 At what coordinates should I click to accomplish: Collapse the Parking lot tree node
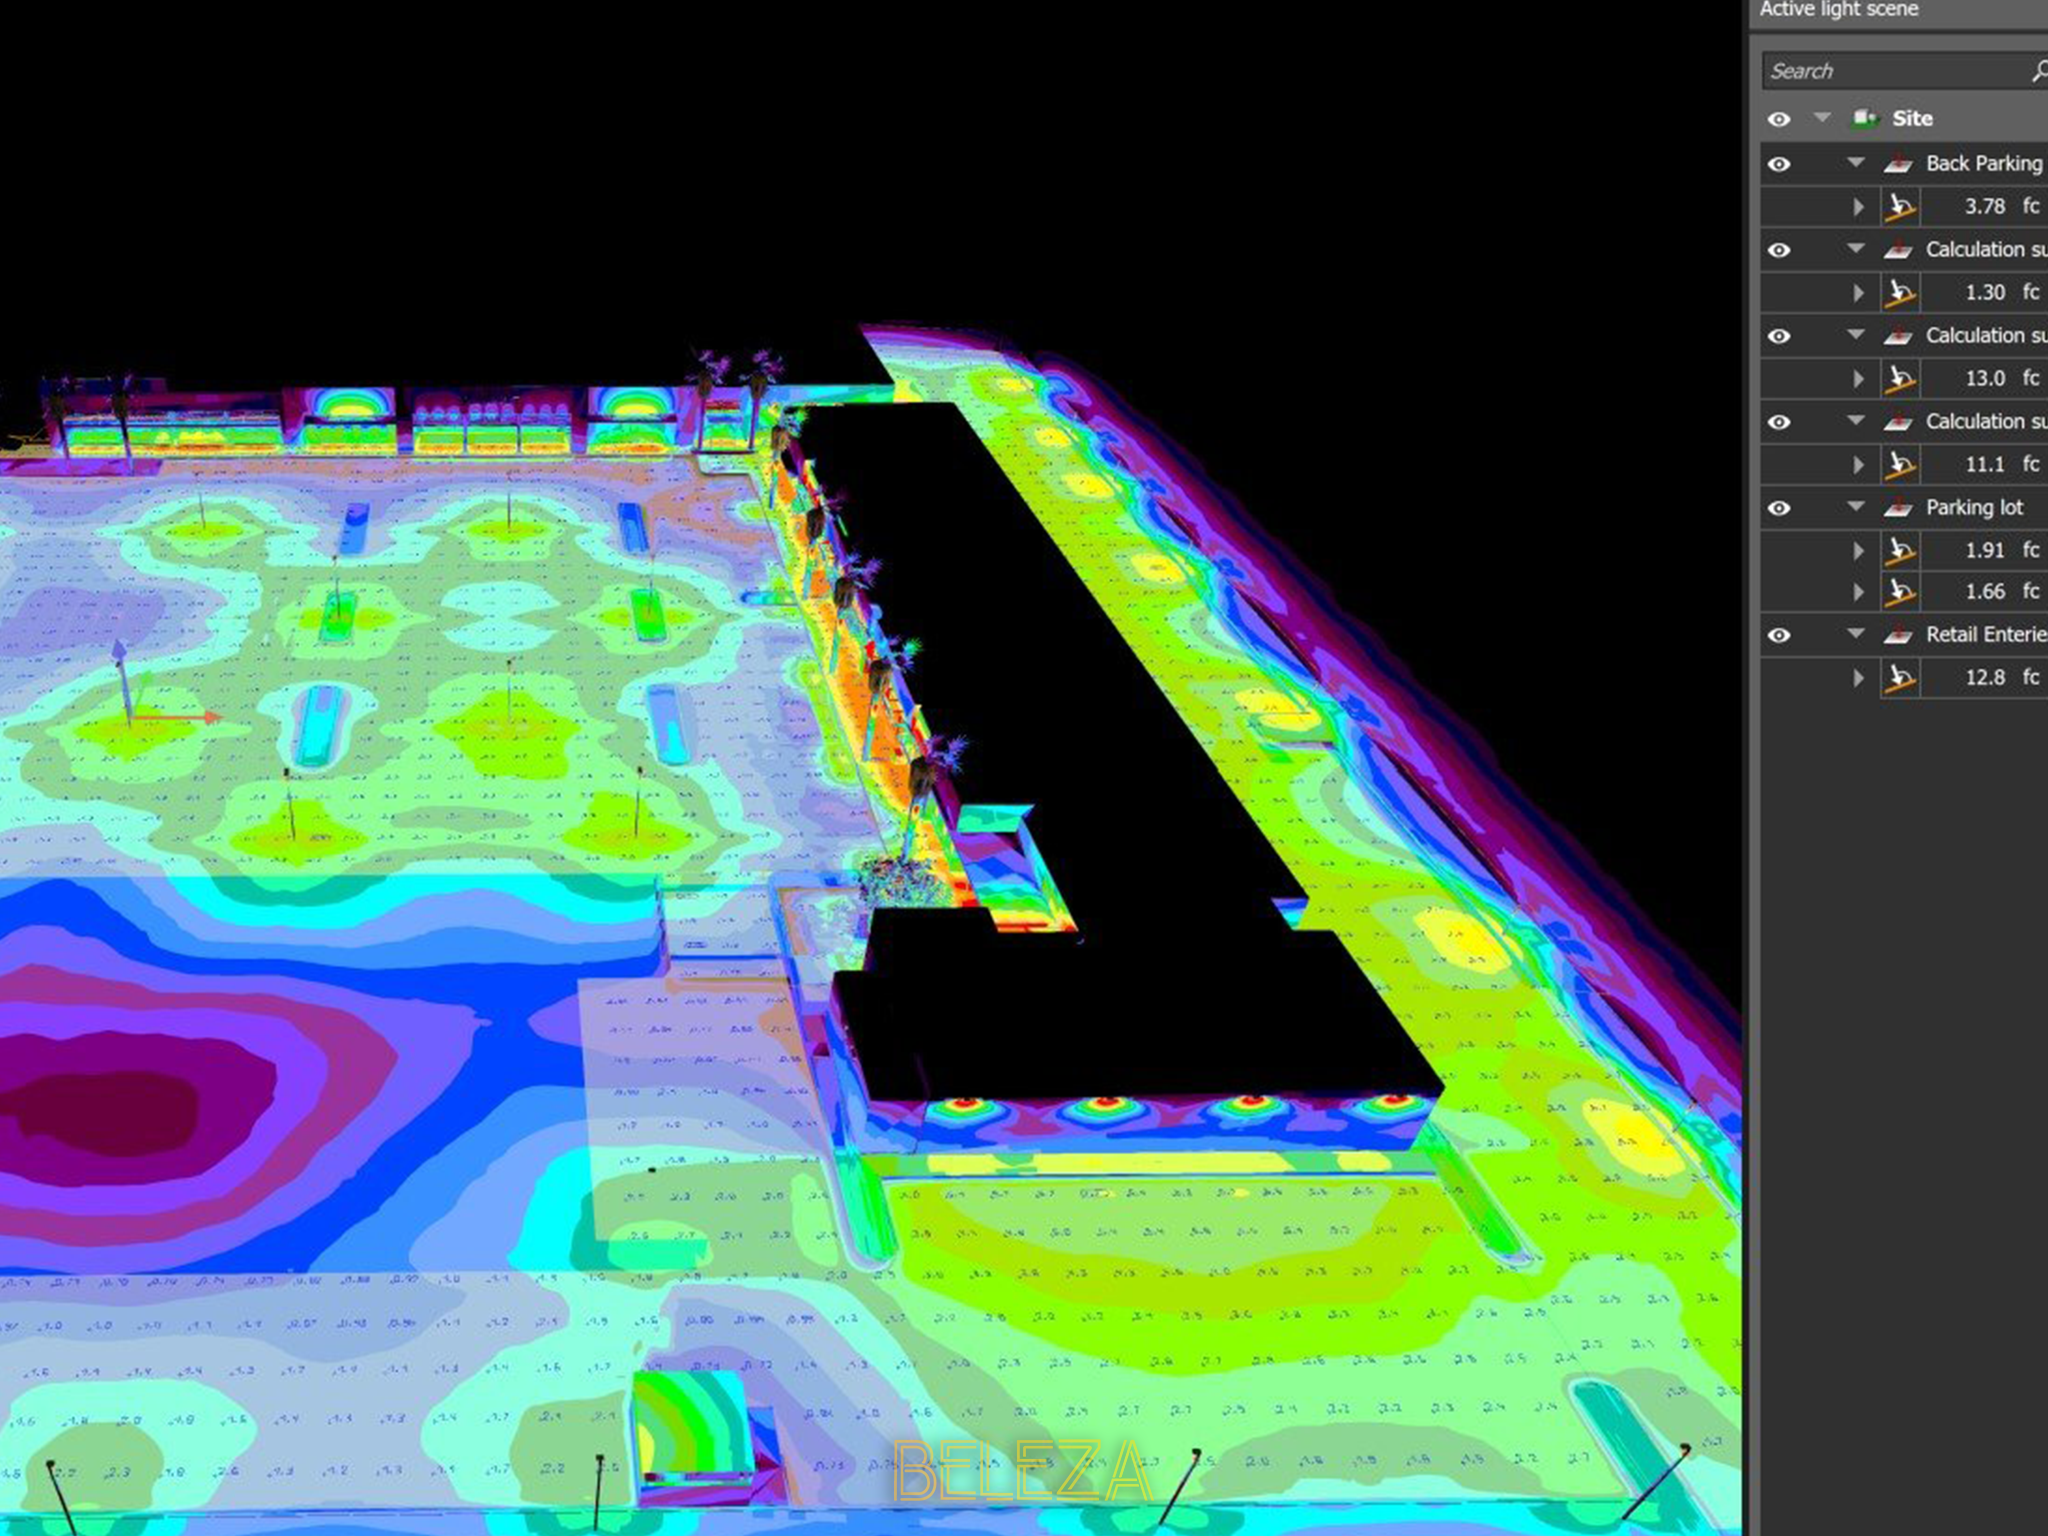tap(1856, 507)
